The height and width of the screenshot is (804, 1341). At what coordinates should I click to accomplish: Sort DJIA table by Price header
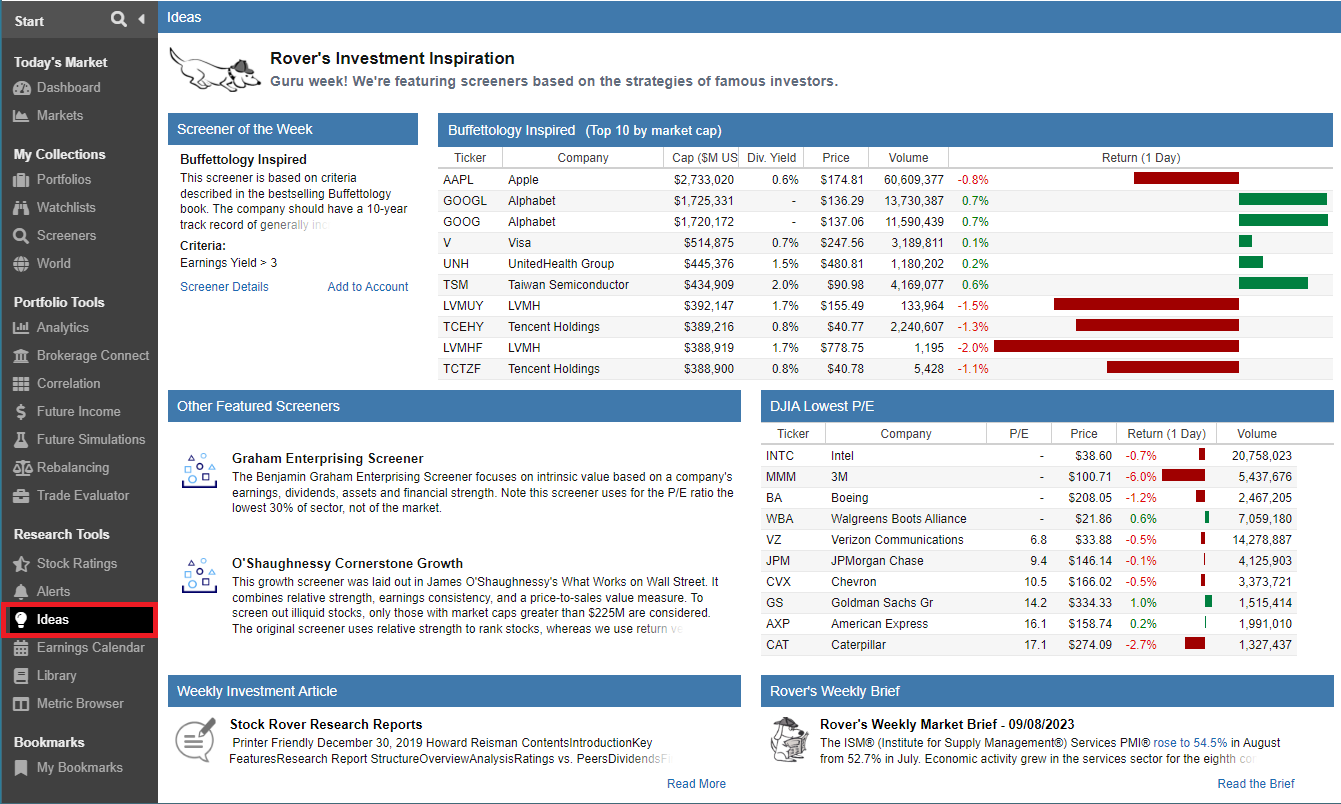coord(1084,434)
